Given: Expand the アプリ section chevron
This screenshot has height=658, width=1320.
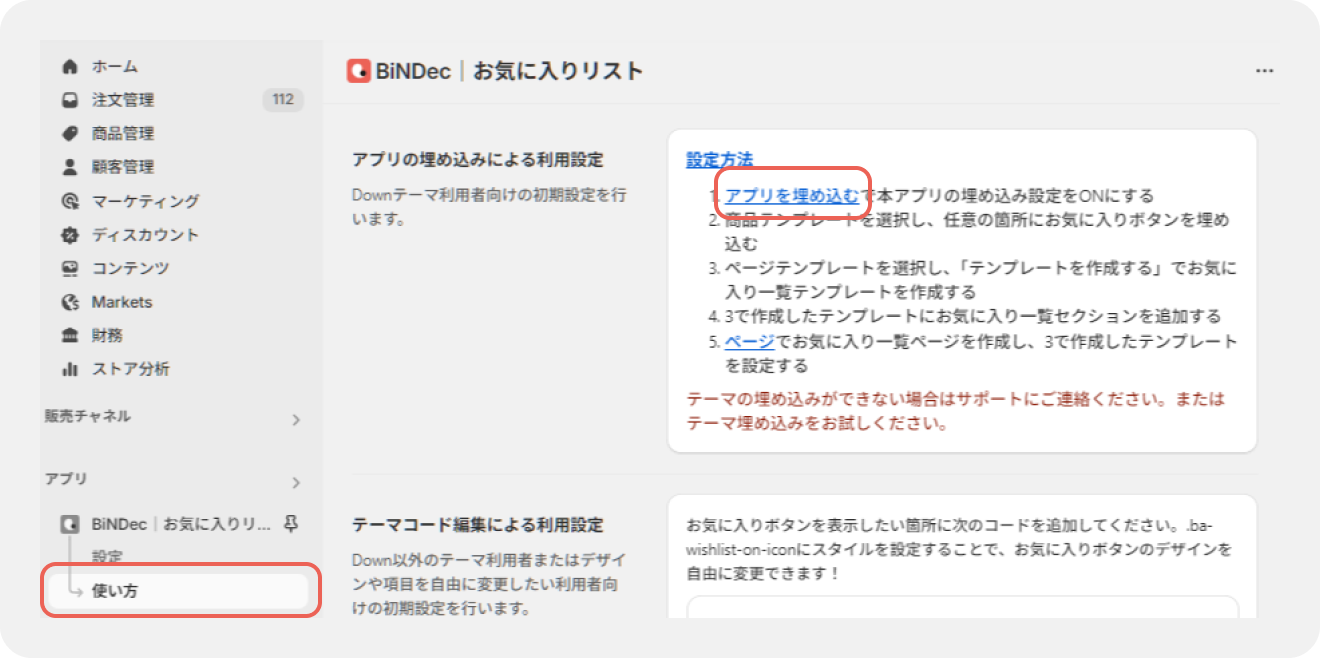Looking at the screenshot, I should (x=296, y=483).
